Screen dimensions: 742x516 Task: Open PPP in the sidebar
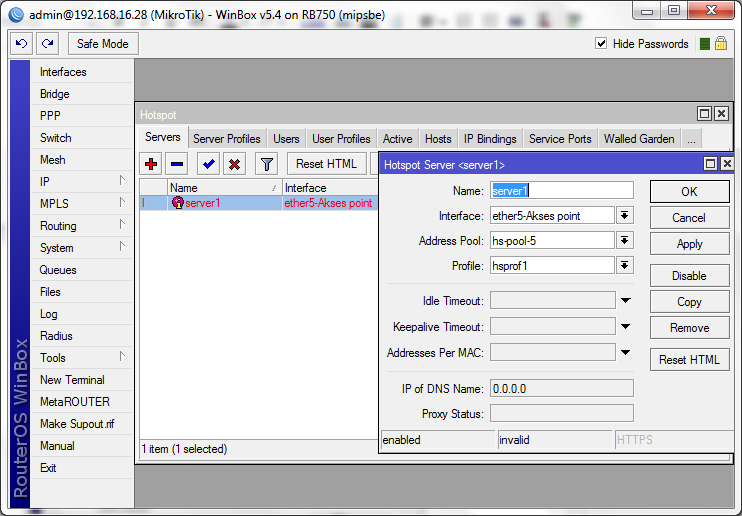82,116
